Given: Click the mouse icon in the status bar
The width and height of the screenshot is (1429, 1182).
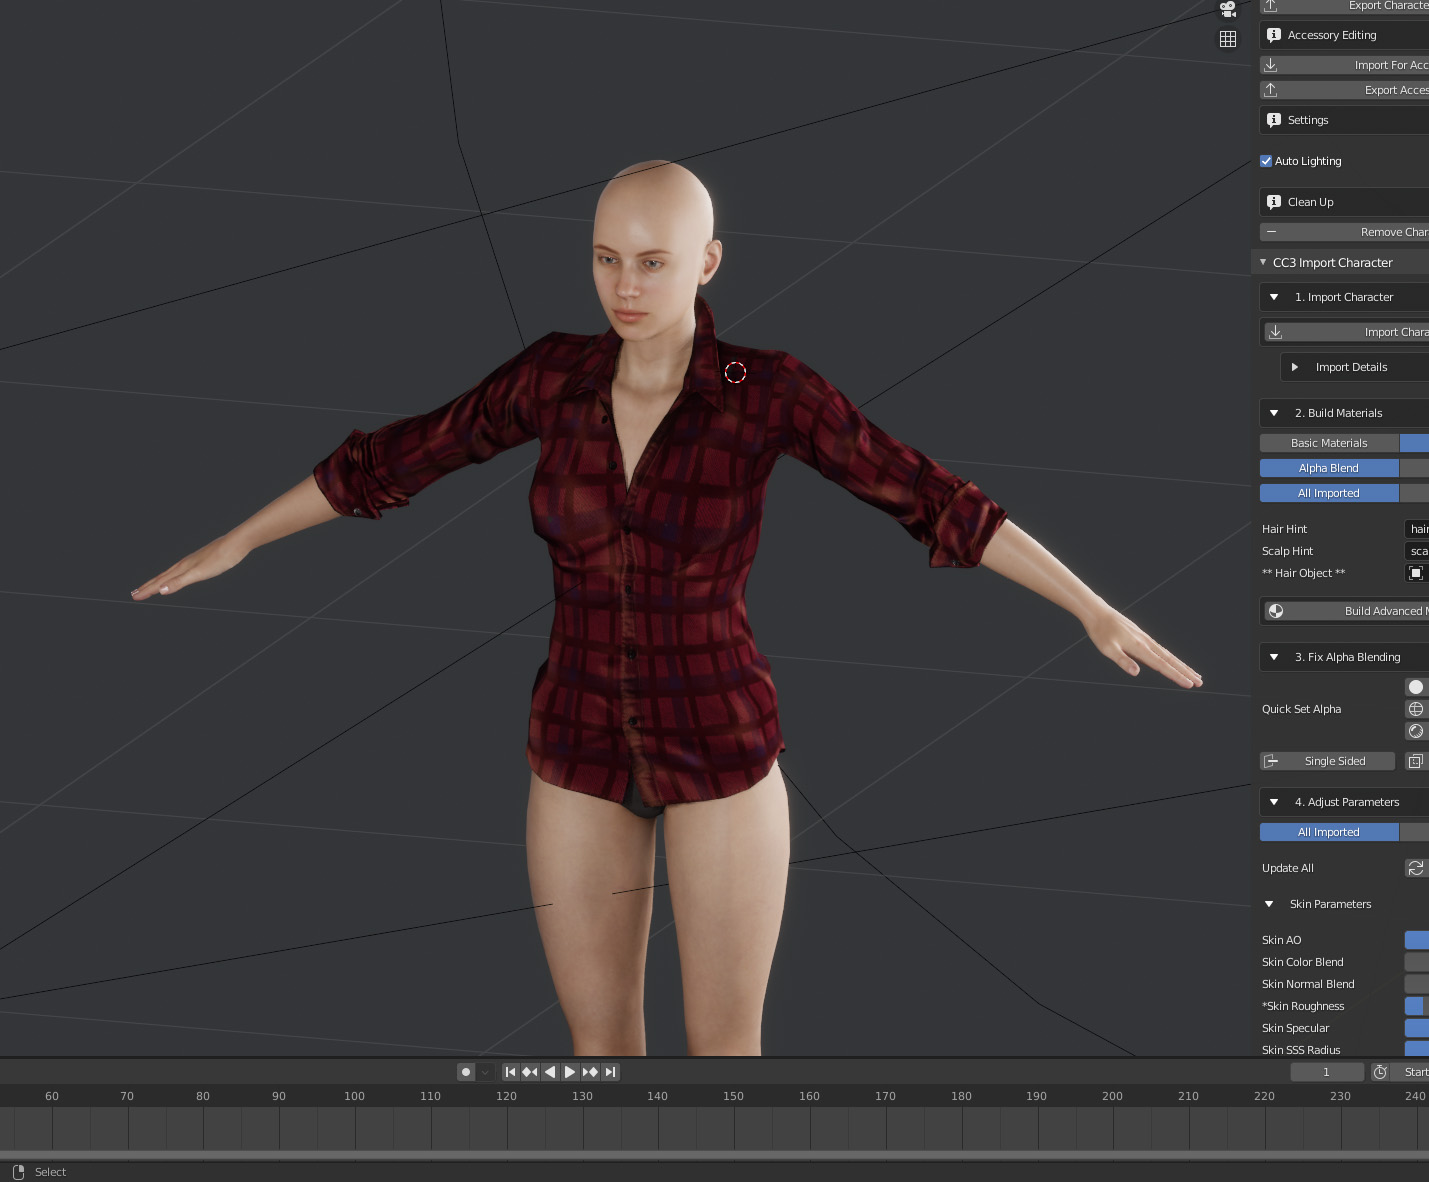Looking at the screenshot, I should (18, 1172).
